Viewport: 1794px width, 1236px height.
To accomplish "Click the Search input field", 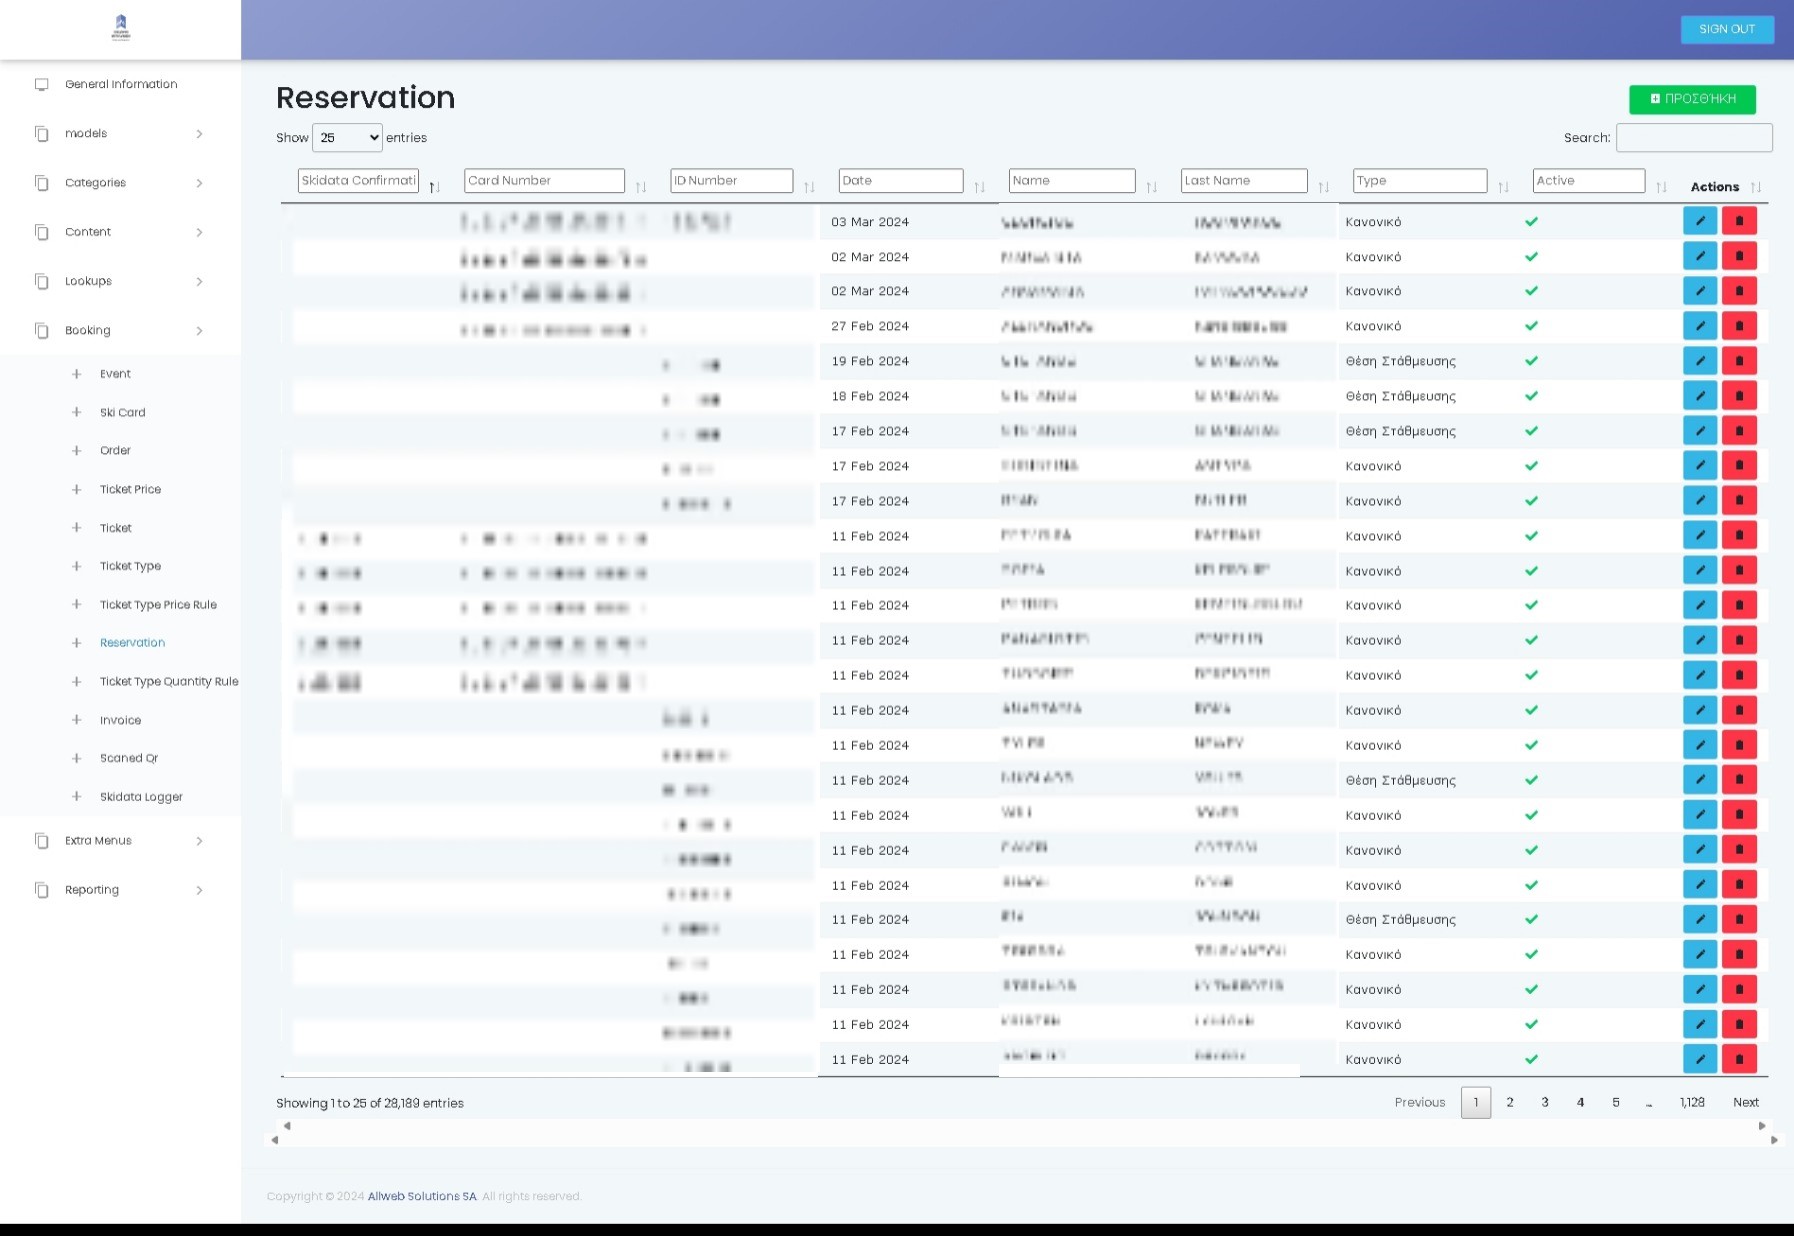I will pos(1693,138).
